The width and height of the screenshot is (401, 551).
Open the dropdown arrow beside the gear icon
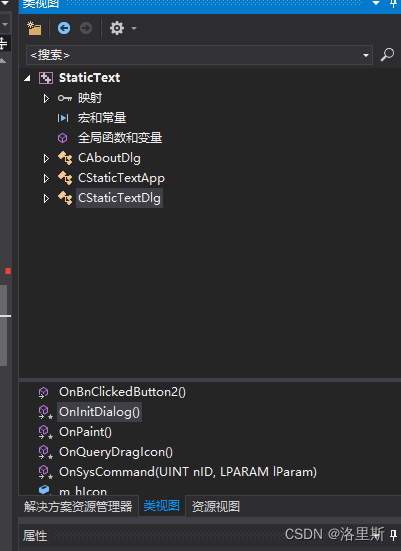point(134,28)
